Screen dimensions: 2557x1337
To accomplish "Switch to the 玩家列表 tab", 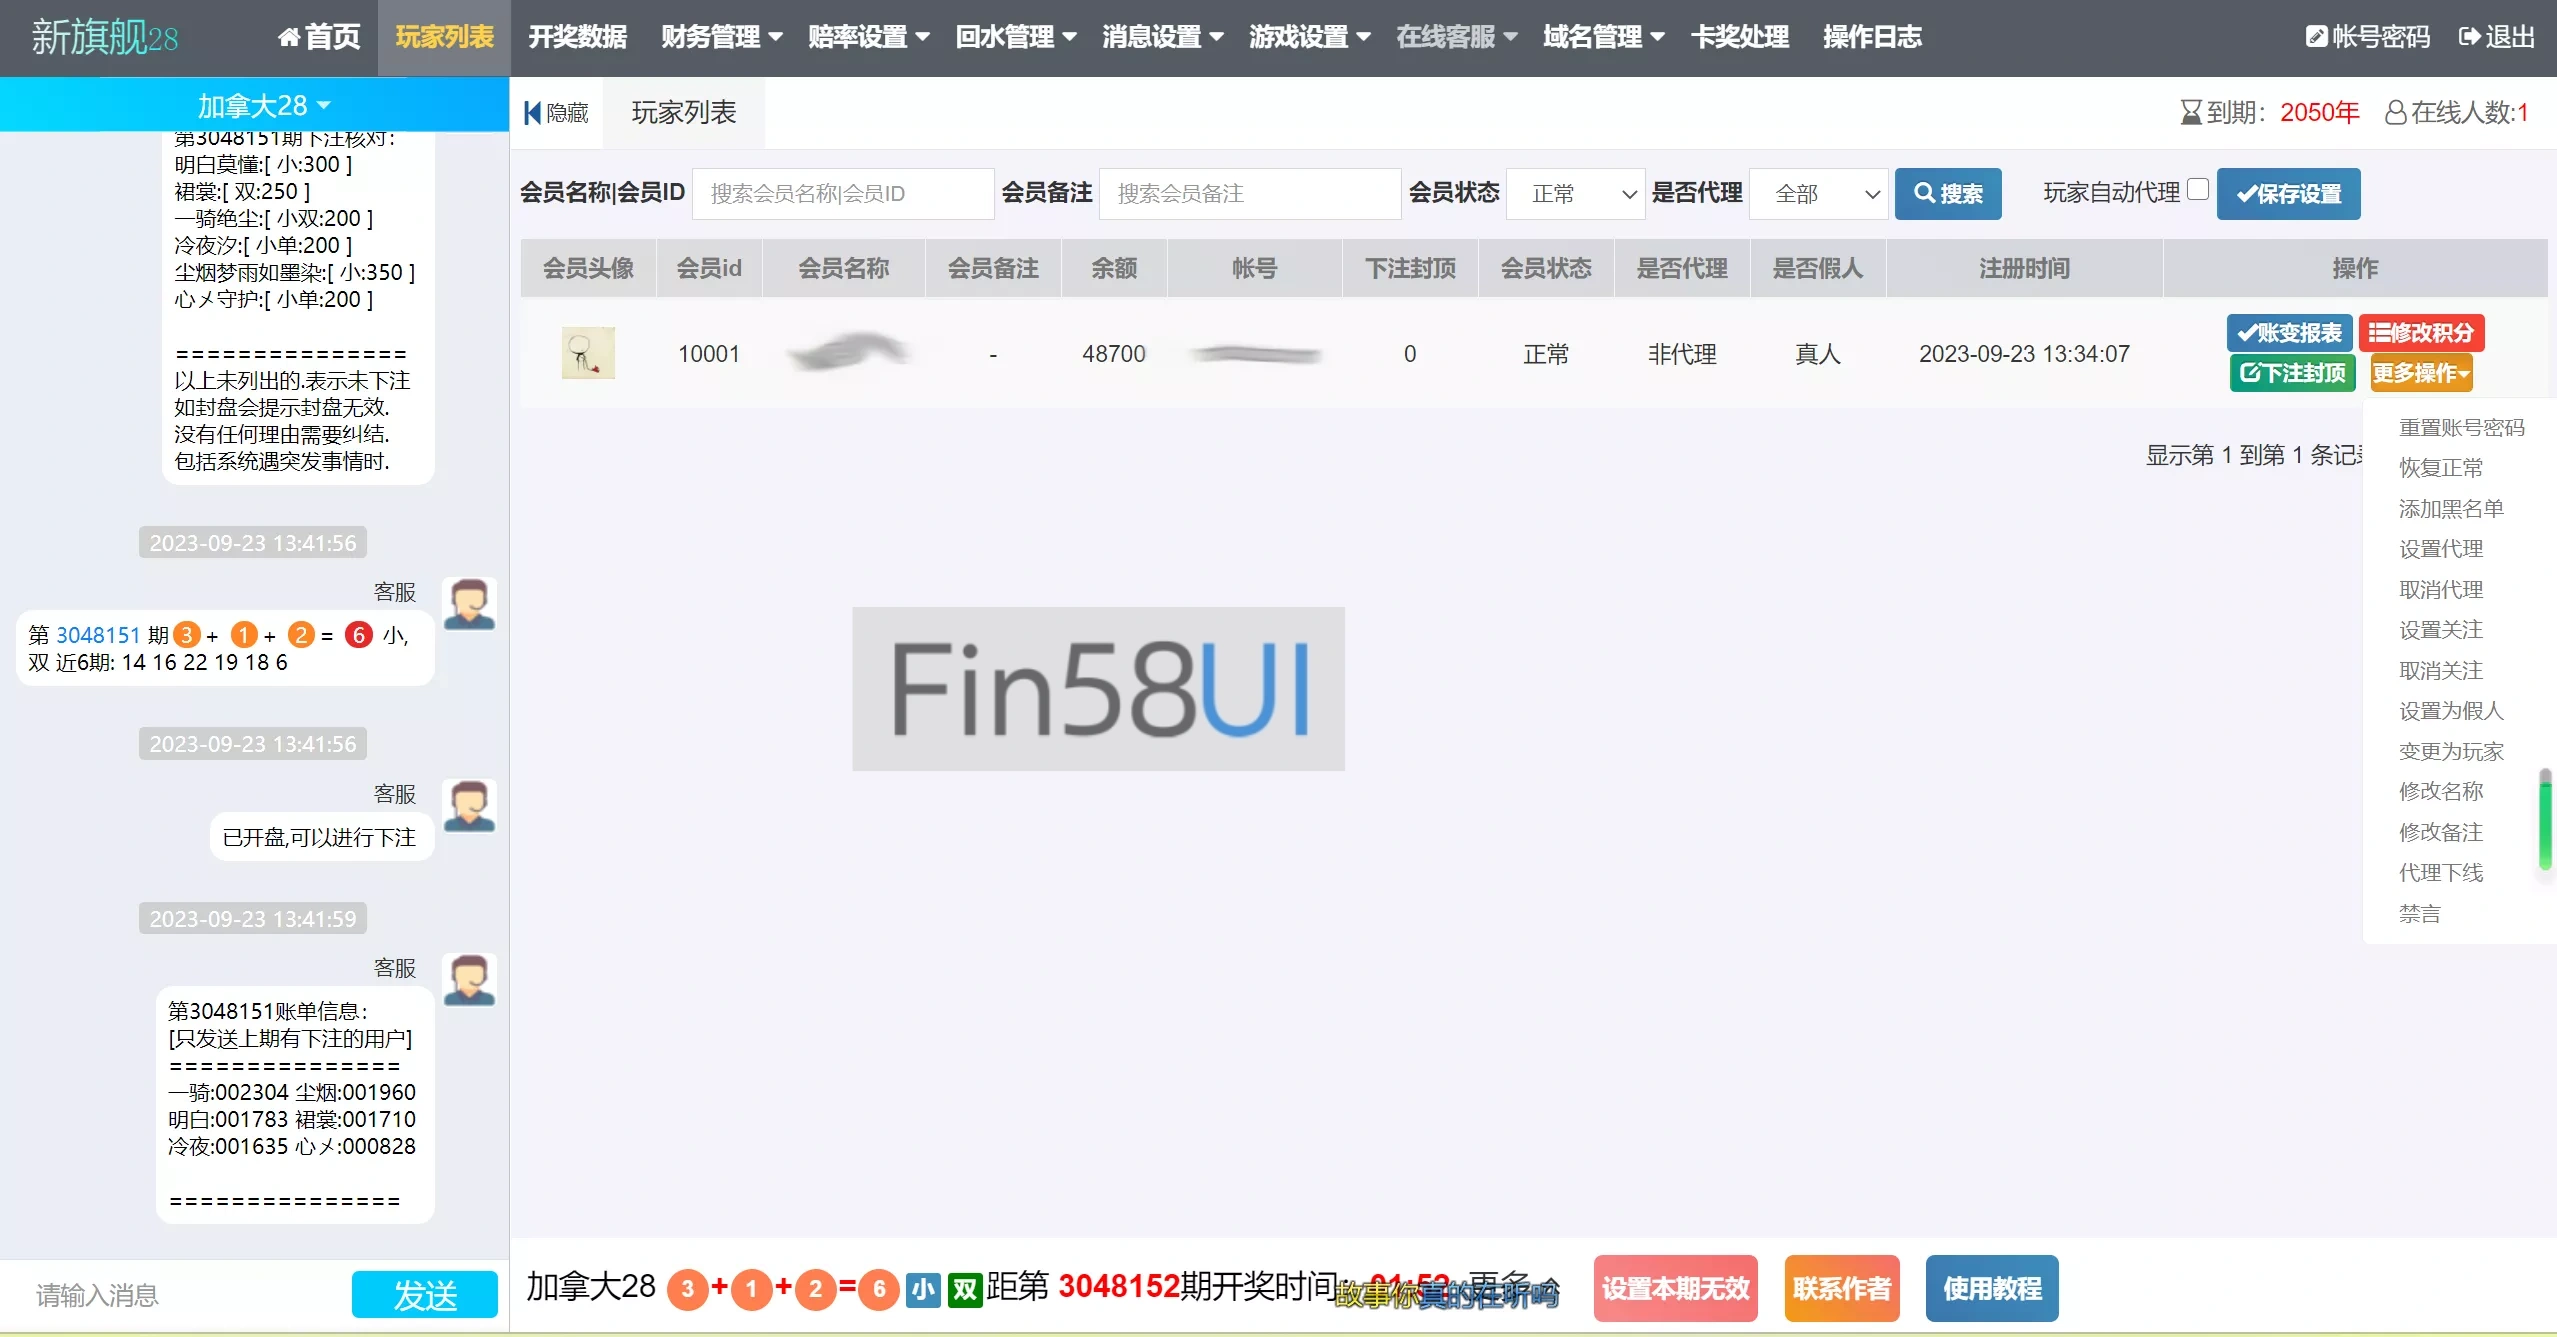I will tap(681, 112).
